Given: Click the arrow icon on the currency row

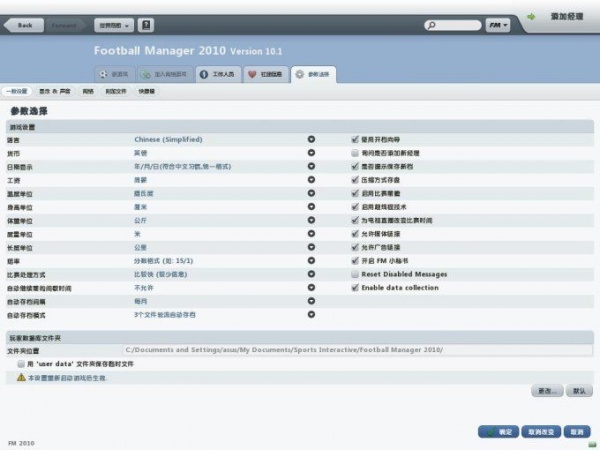Looking at the screenshot, I should pyautogui.click(x=311, y=153).
